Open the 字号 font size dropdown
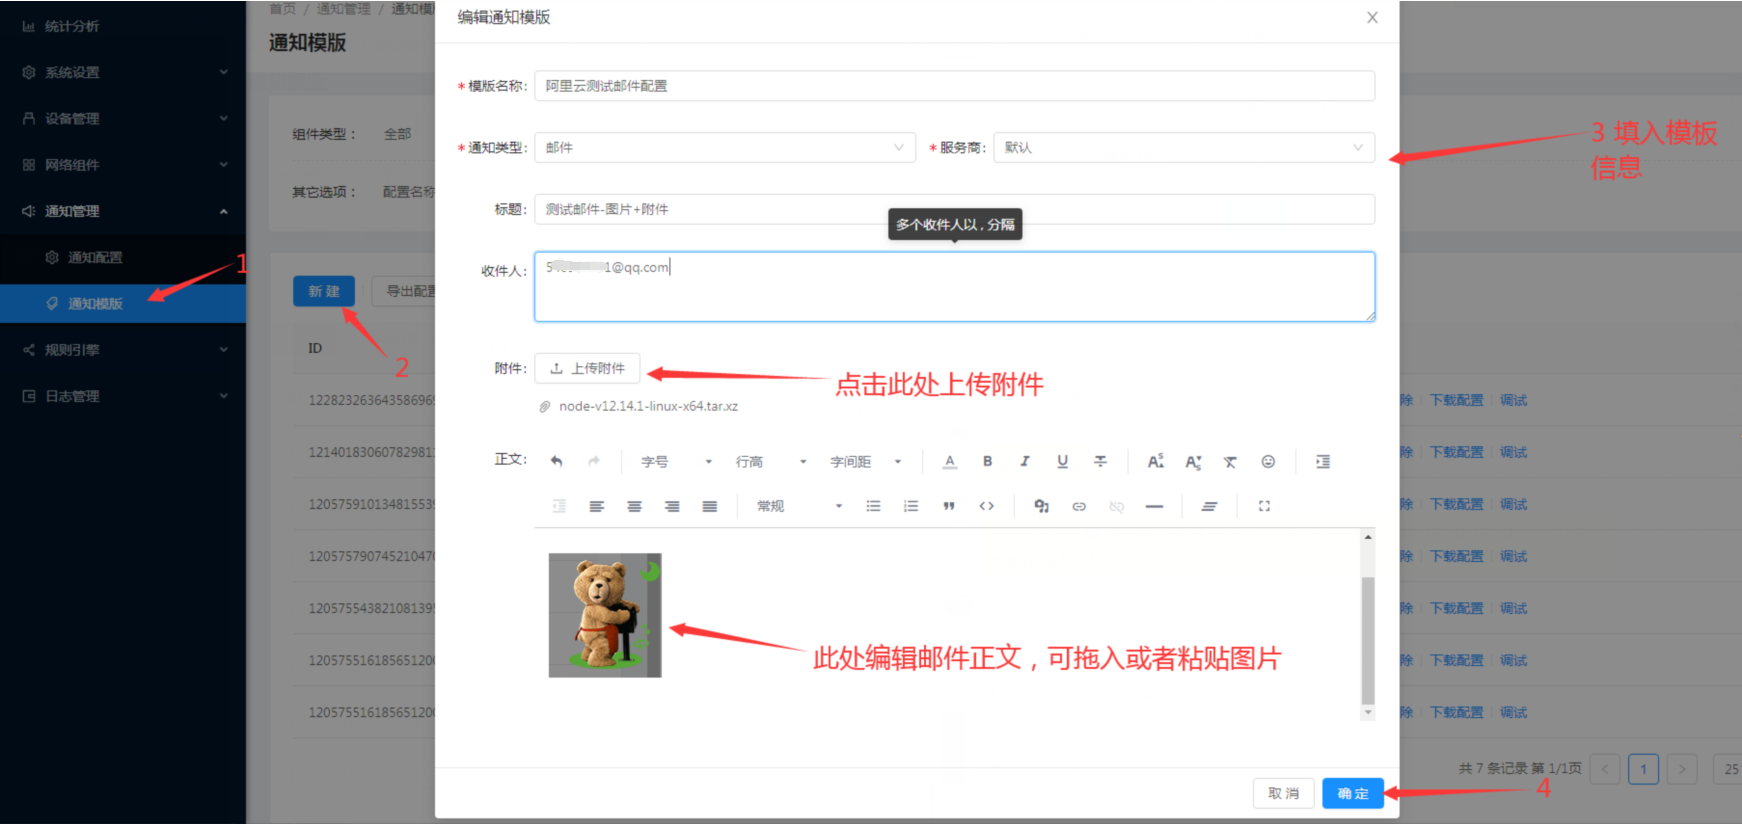Screen dimensions: 1742x824 [677, 462]
